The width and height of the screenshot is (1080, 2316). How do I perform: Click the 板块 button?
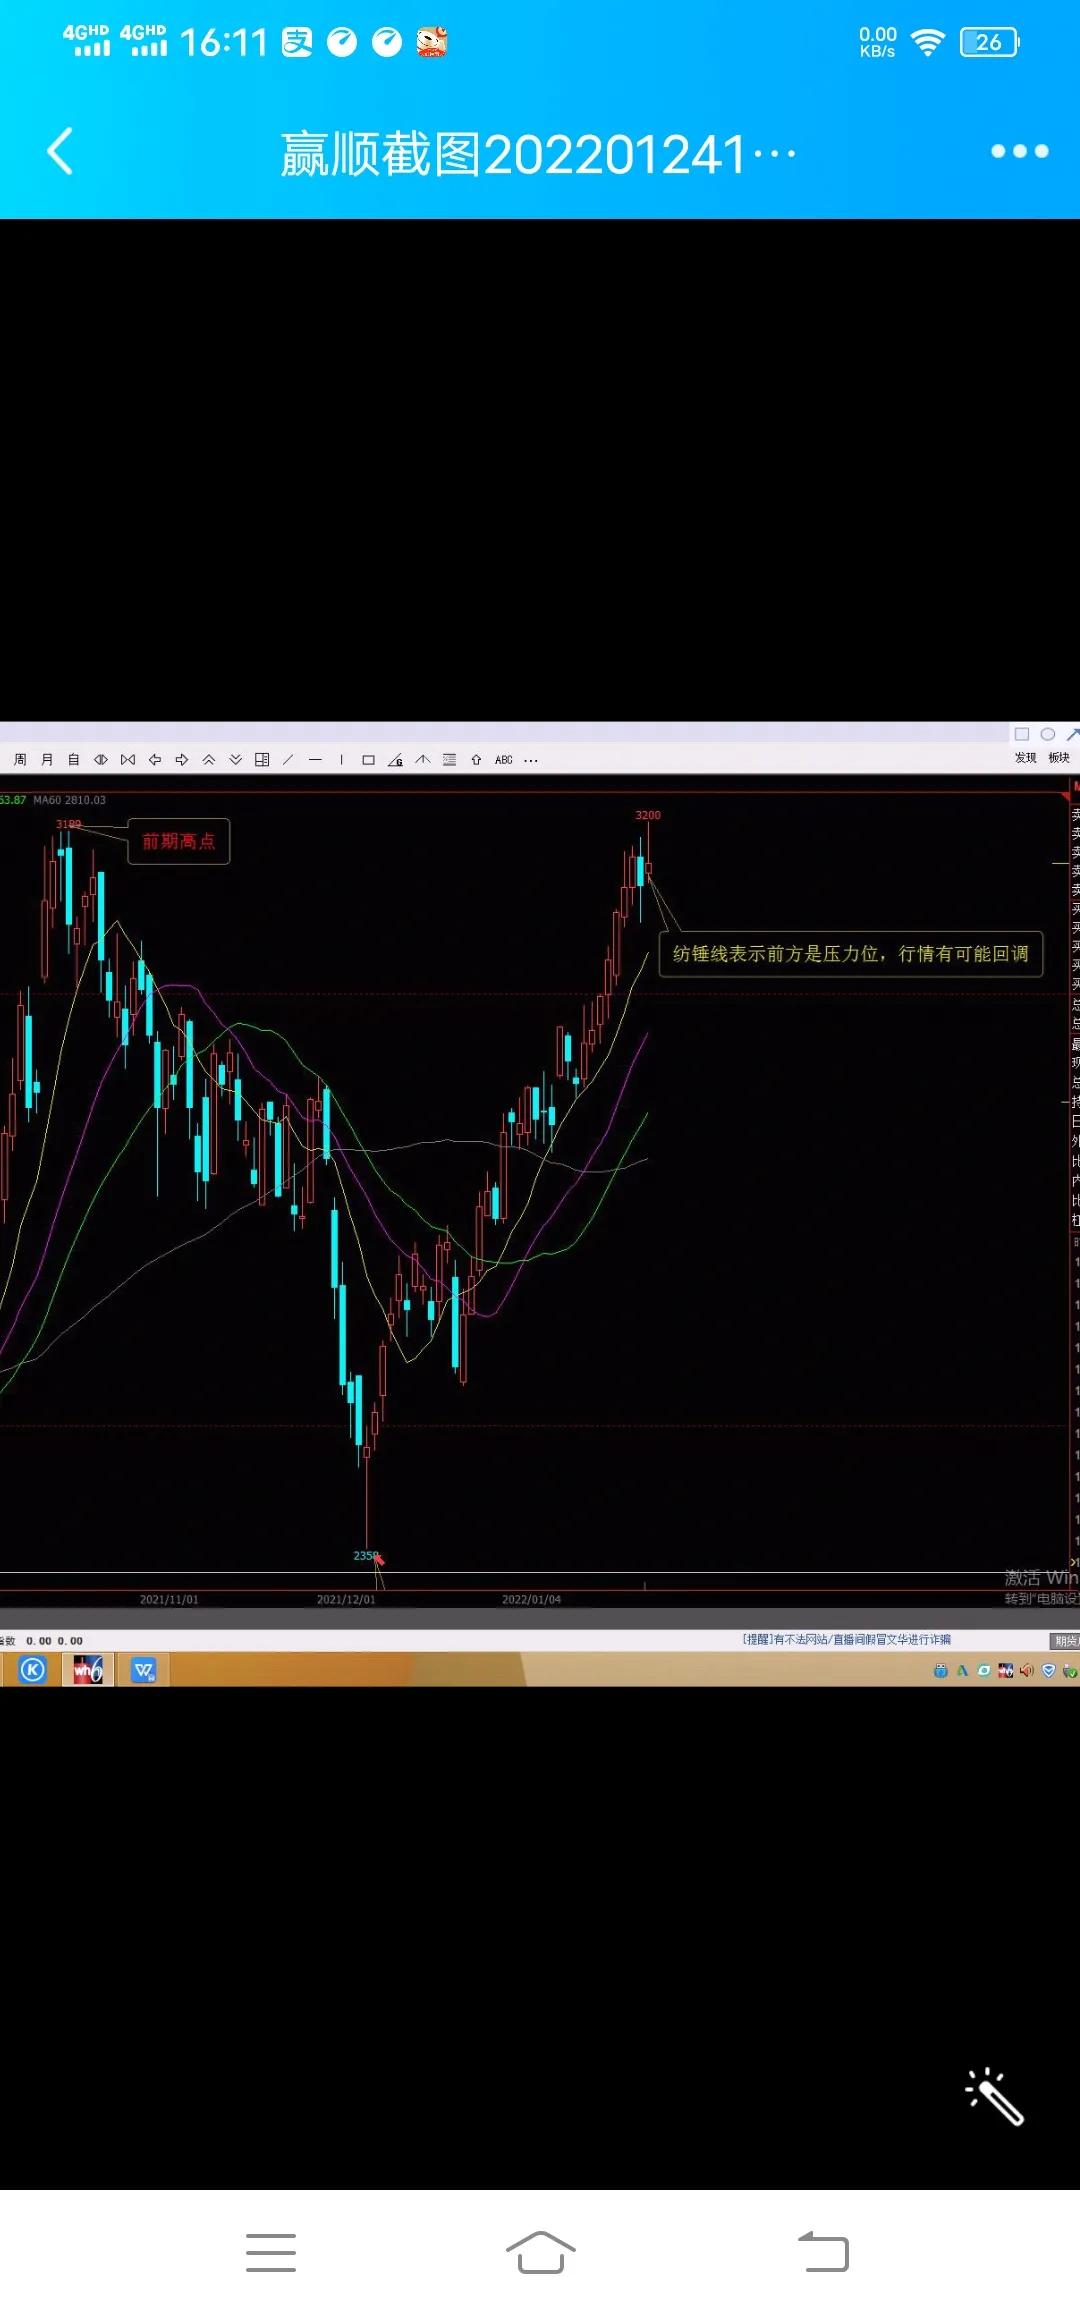[x=1059, y=758]
